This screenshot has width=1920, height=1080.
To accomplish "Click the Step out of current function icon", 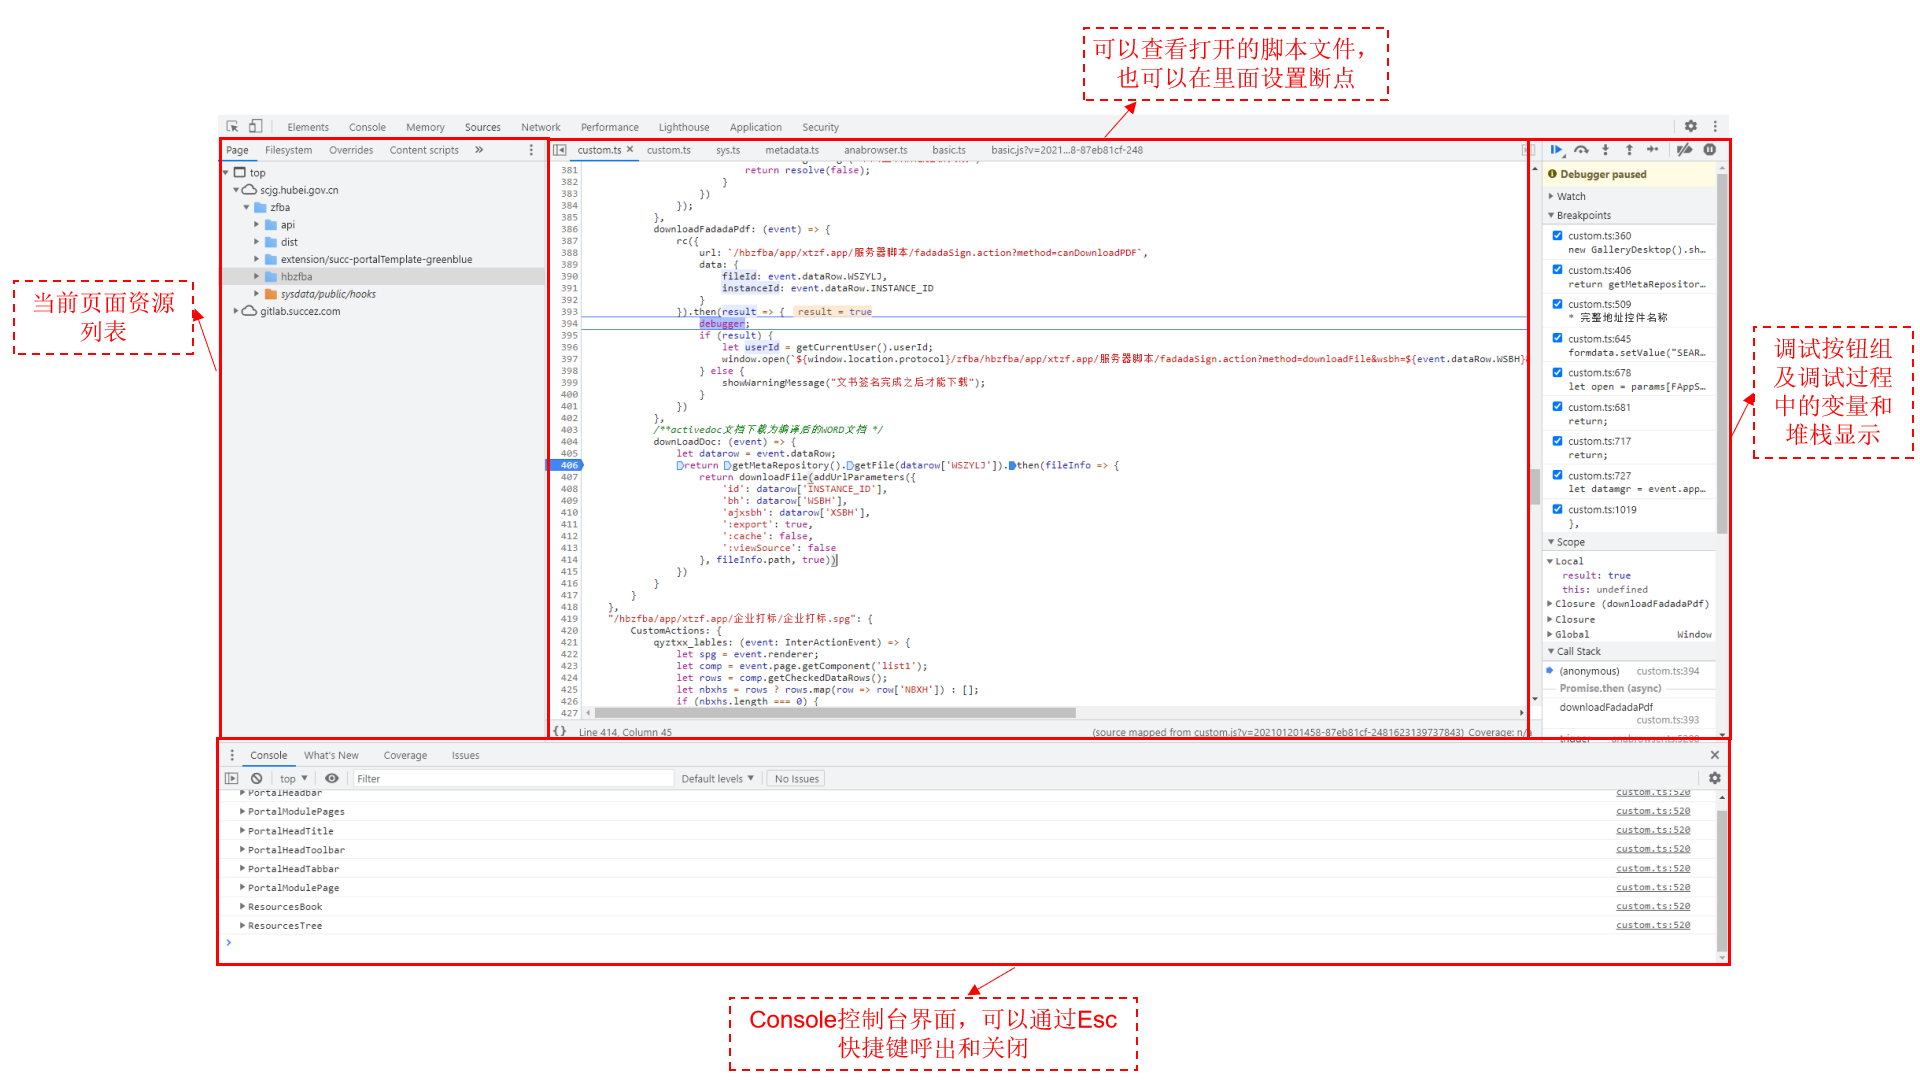I will pyautogui.click(x=1629, y=150).
